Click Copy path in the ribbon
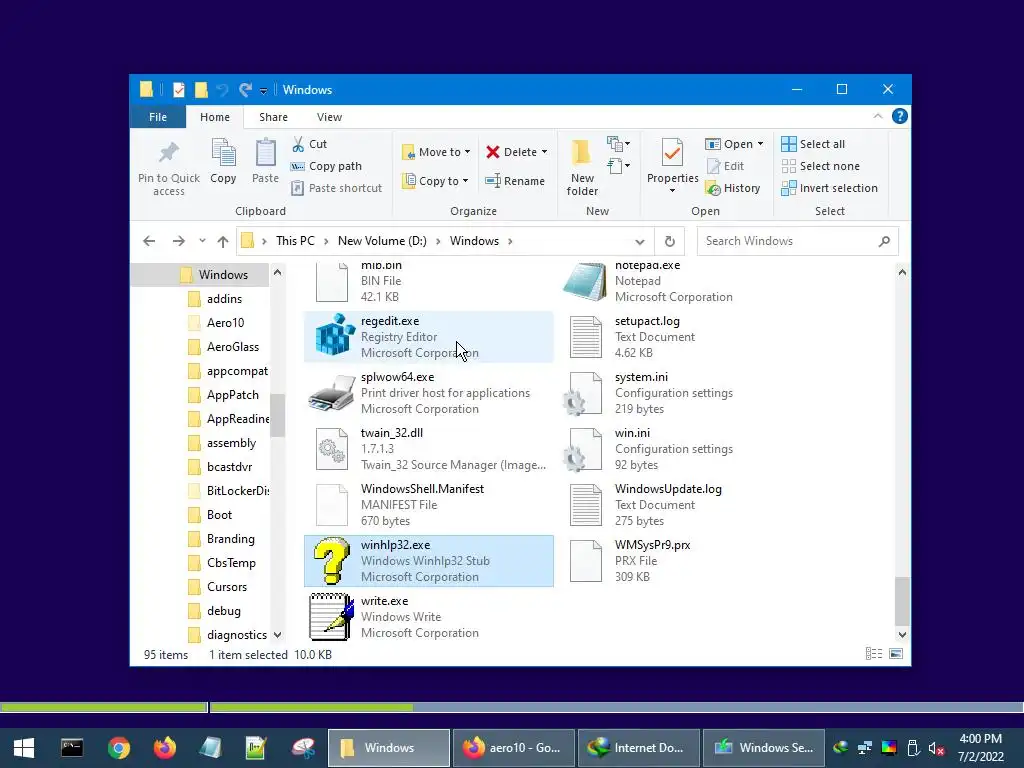Screen dimensions: 1024x768 tap(327, 166)
